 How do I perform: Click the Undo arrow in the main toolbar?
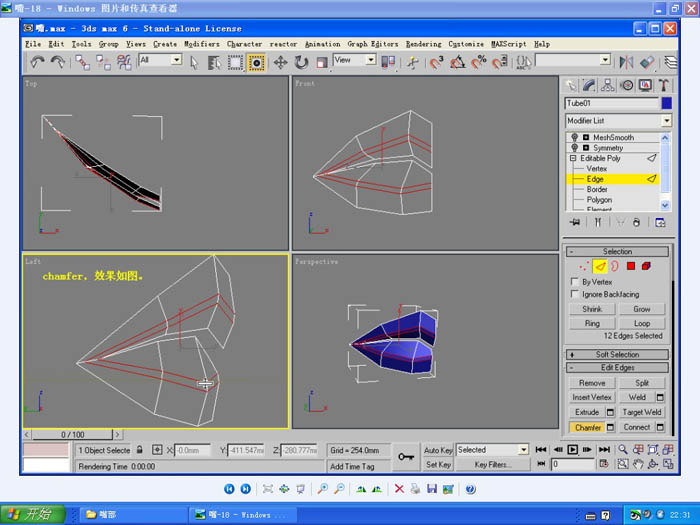(37, 62)
